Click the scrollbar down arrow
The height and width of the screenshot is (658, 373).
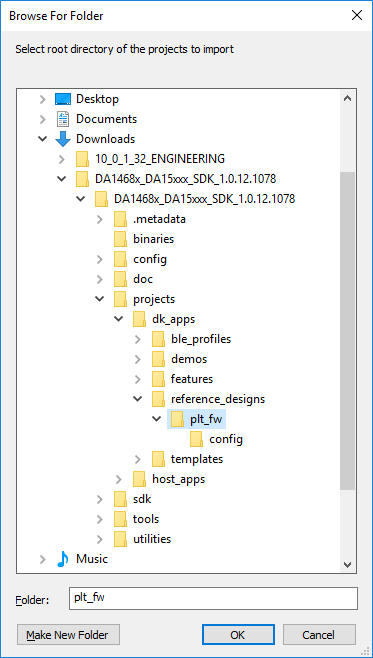pos(347,564)
